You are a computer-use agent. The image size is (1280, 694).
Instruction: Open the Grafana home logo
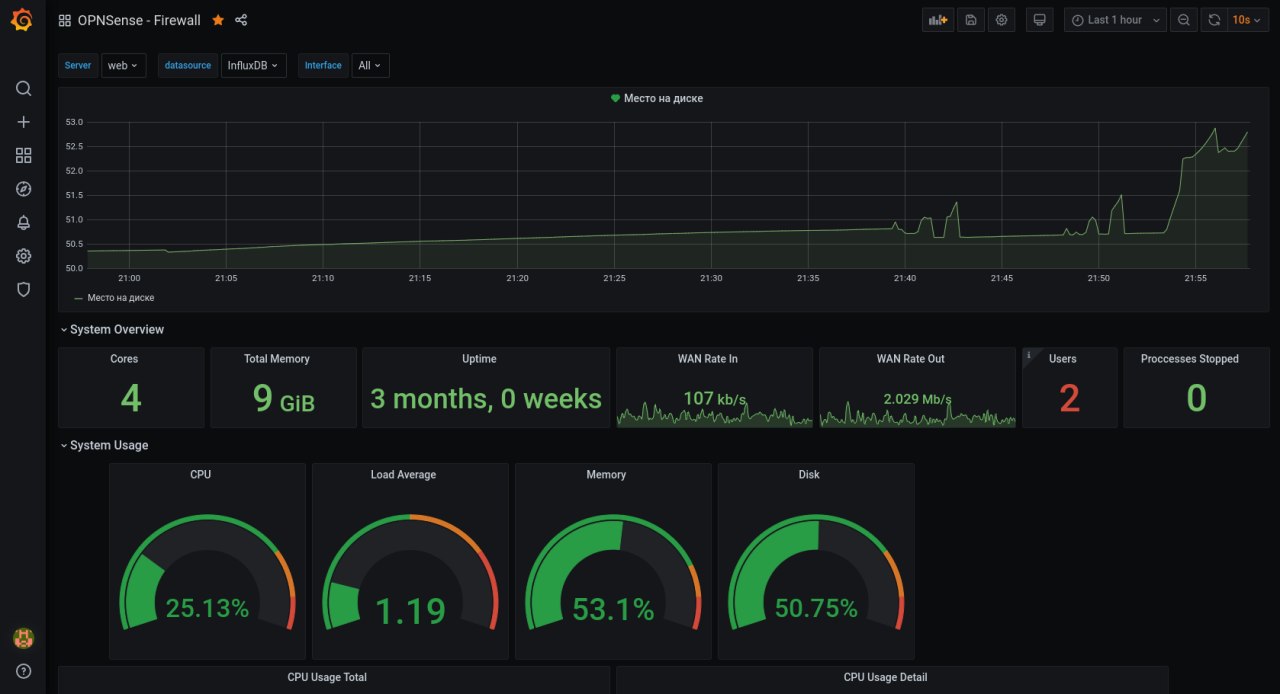point(22,21)
